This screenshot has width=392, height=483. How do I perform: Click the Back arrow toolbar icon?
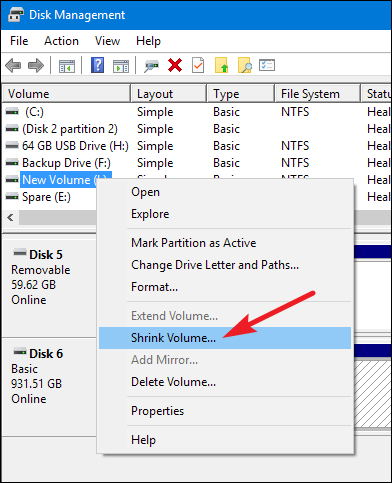(x=13, y=65)
